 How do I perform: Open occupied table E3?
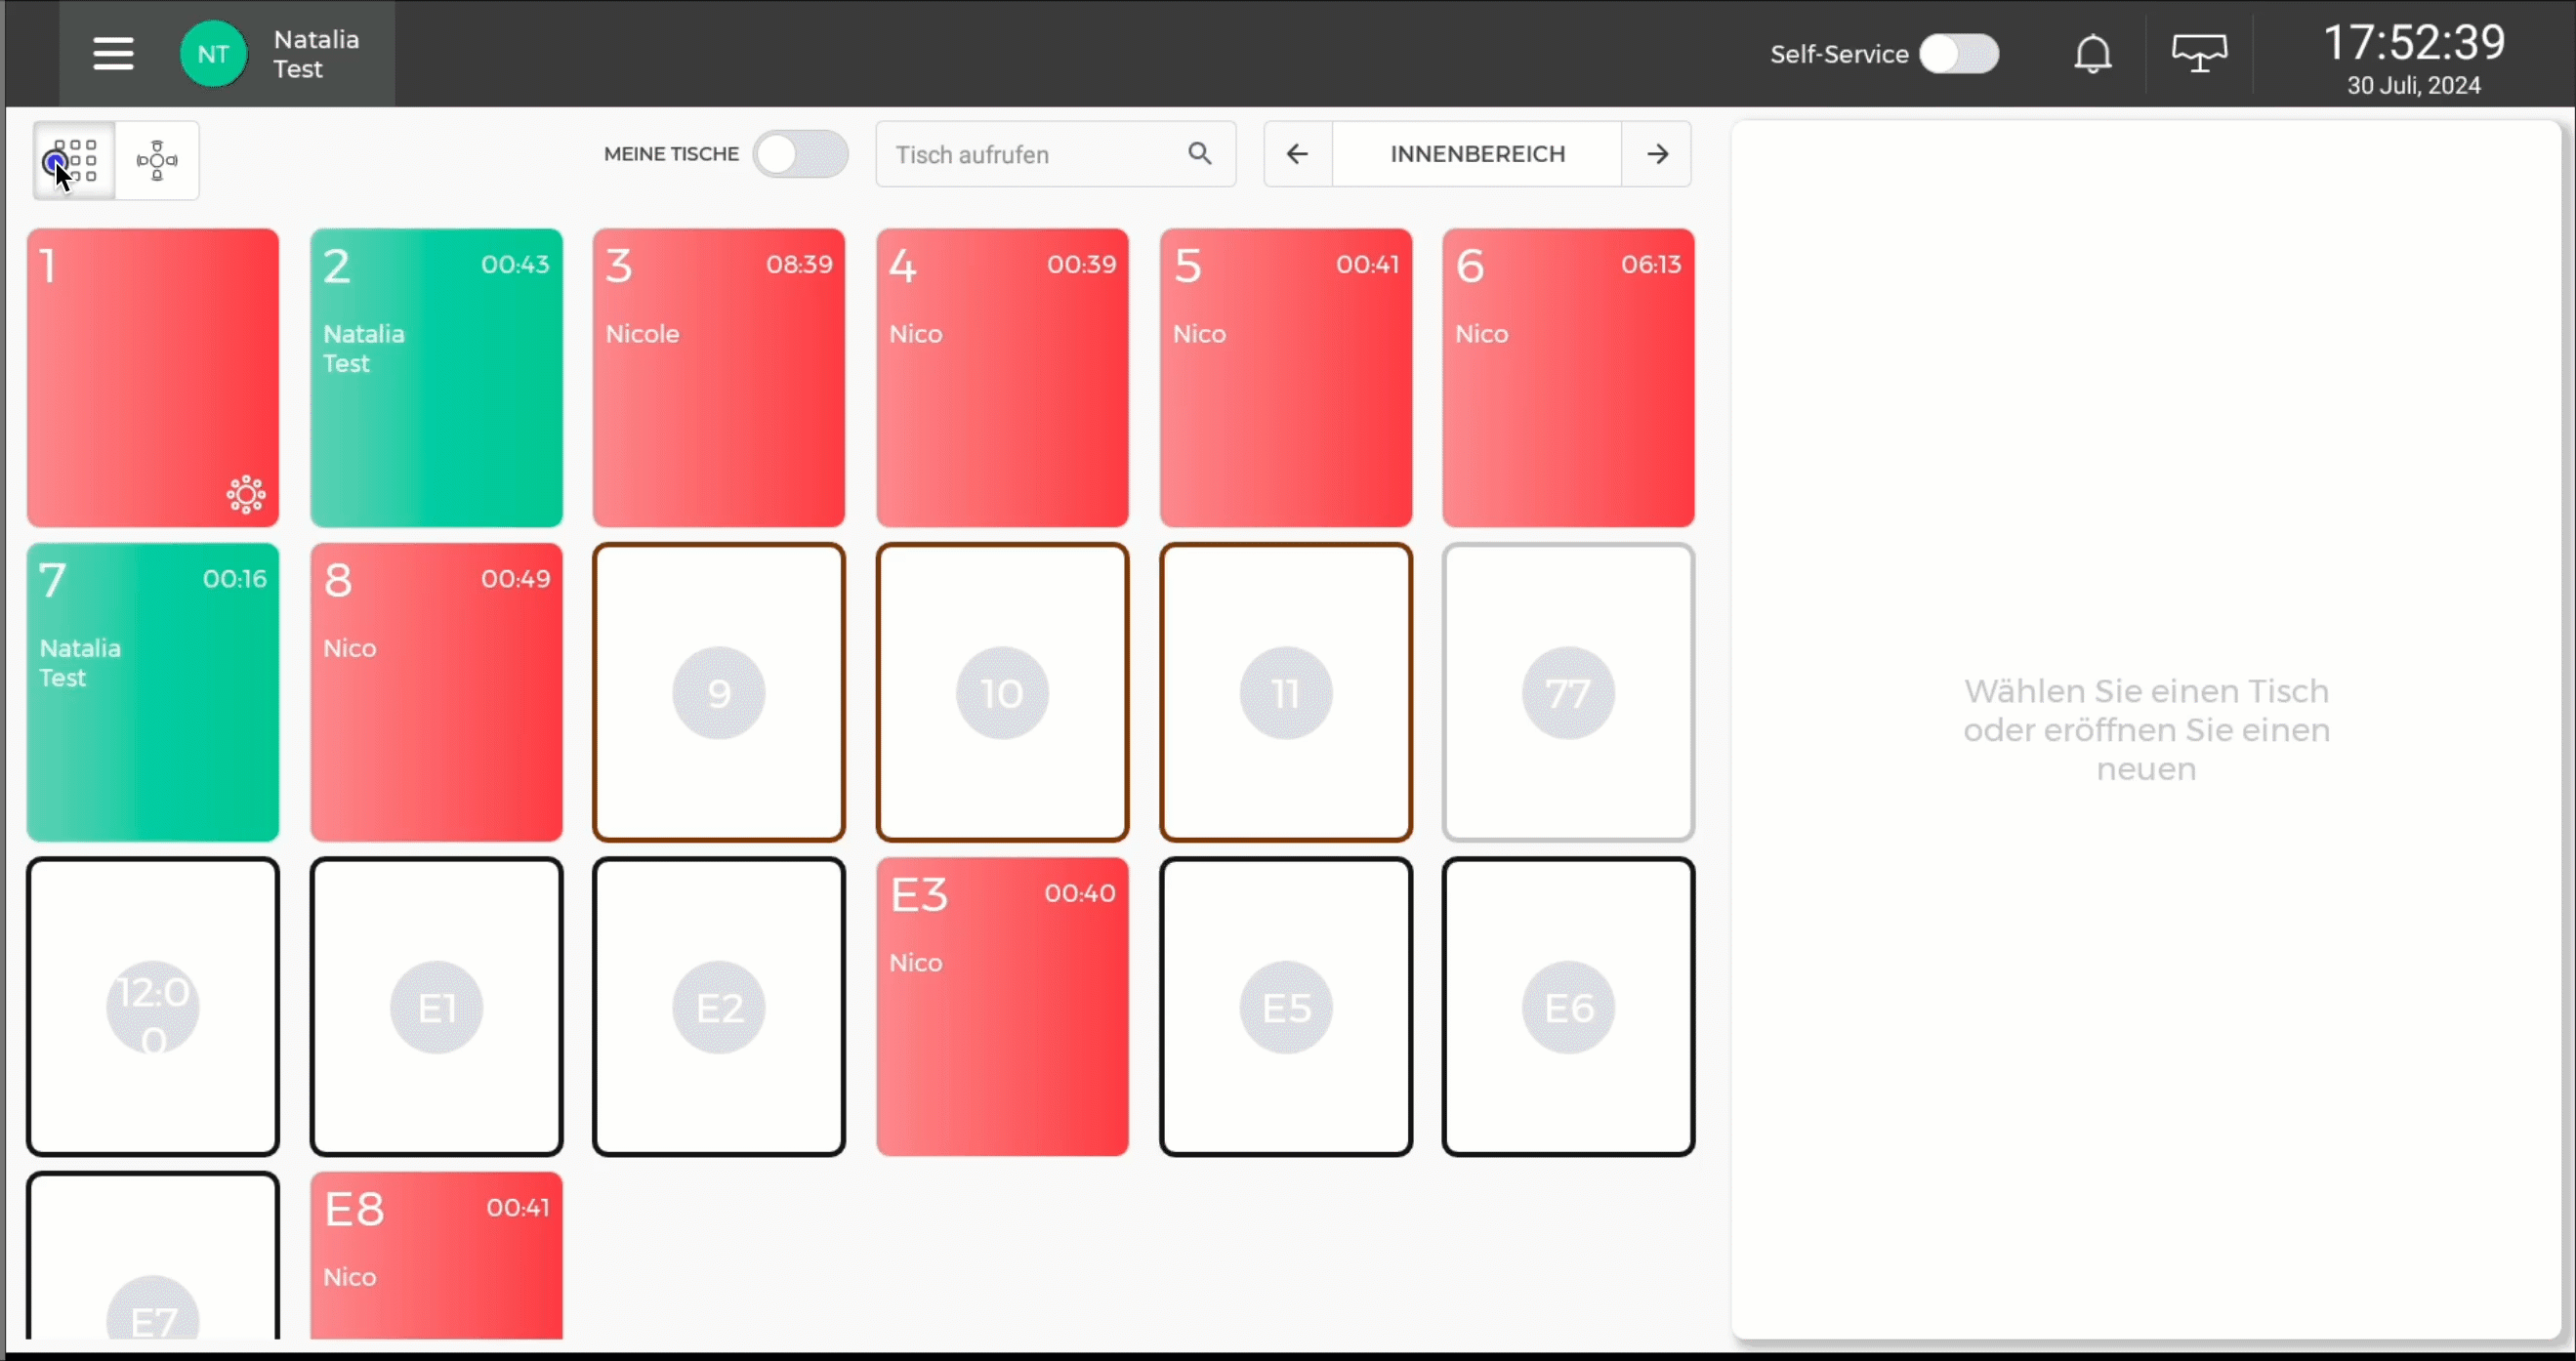pyautogui.click(x=1002, y=1006)
